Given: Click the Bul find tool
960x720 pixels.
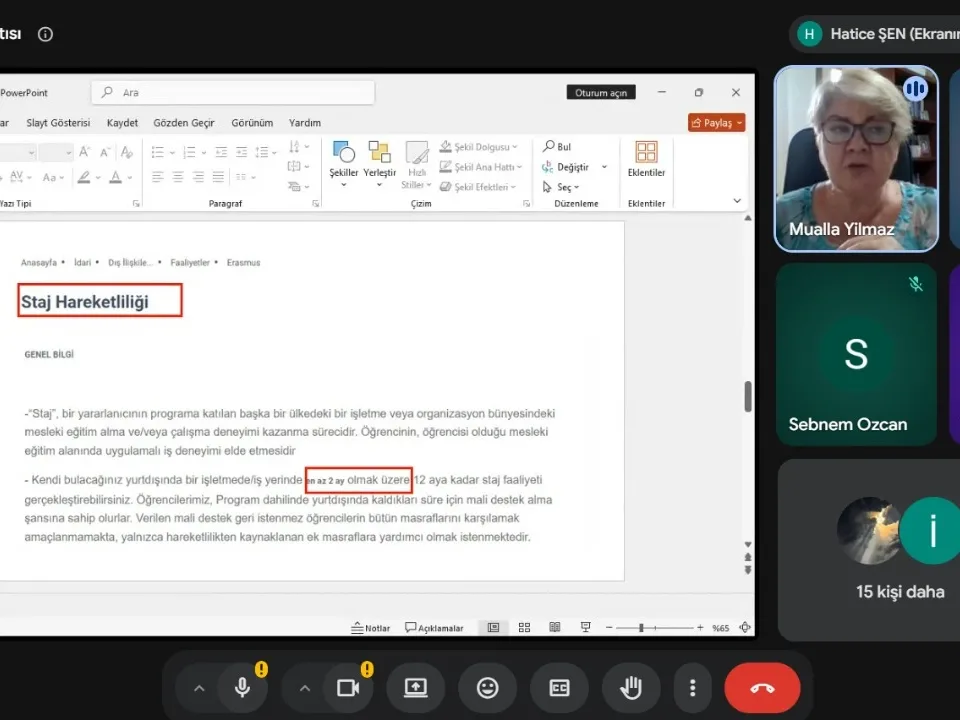Looking at the screenshot, I should tap(557, 146).
